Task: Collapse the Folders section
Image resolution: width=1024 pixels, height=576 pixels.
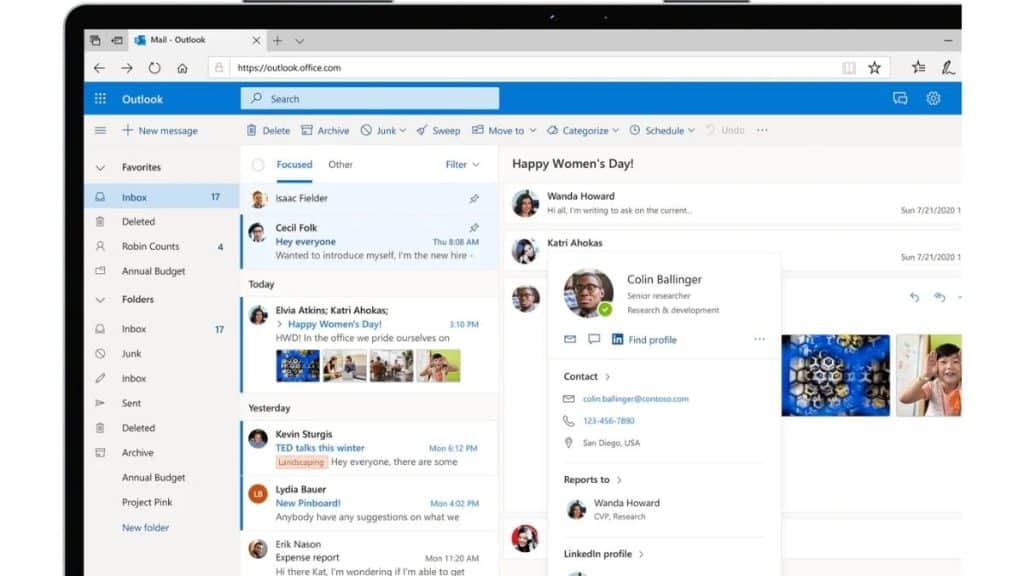Action: point(100,300)
